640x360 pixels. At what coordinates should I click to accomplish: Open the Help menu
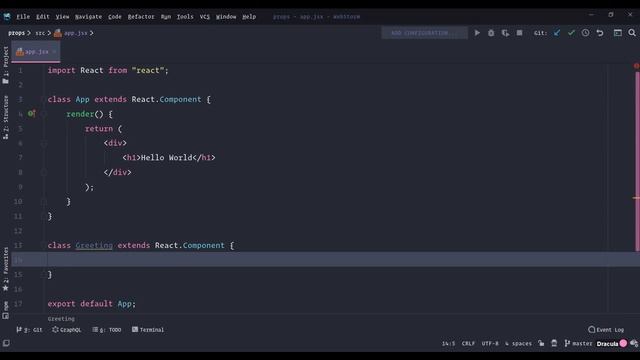(x=249, y=17)
